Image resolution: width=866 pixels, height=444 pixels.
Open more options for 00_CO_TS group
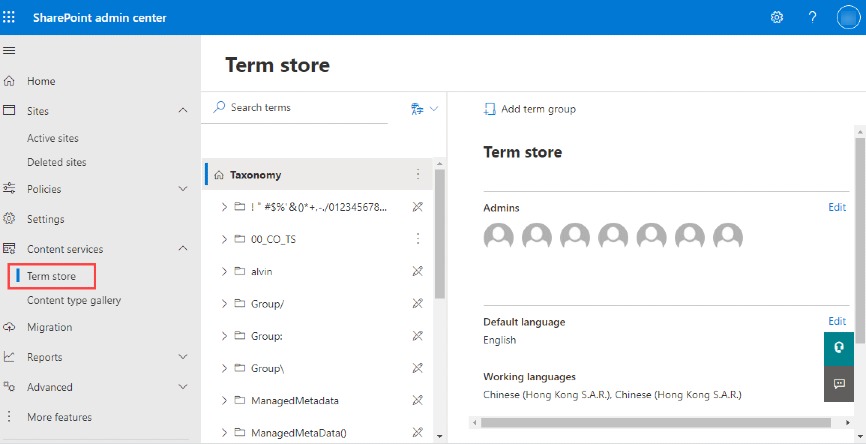point(418,239)
